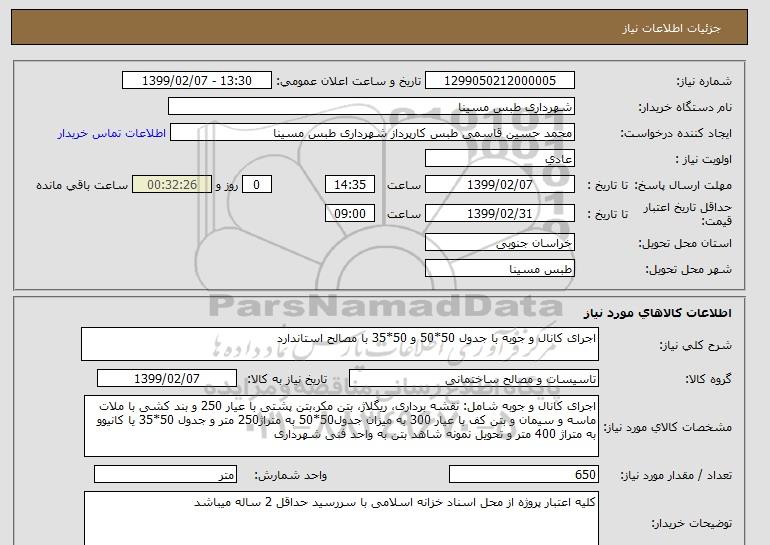This screenshot has width=770, height=545.
Task: Click the response deadline date 1399/02/07
Action: (499, 185)
